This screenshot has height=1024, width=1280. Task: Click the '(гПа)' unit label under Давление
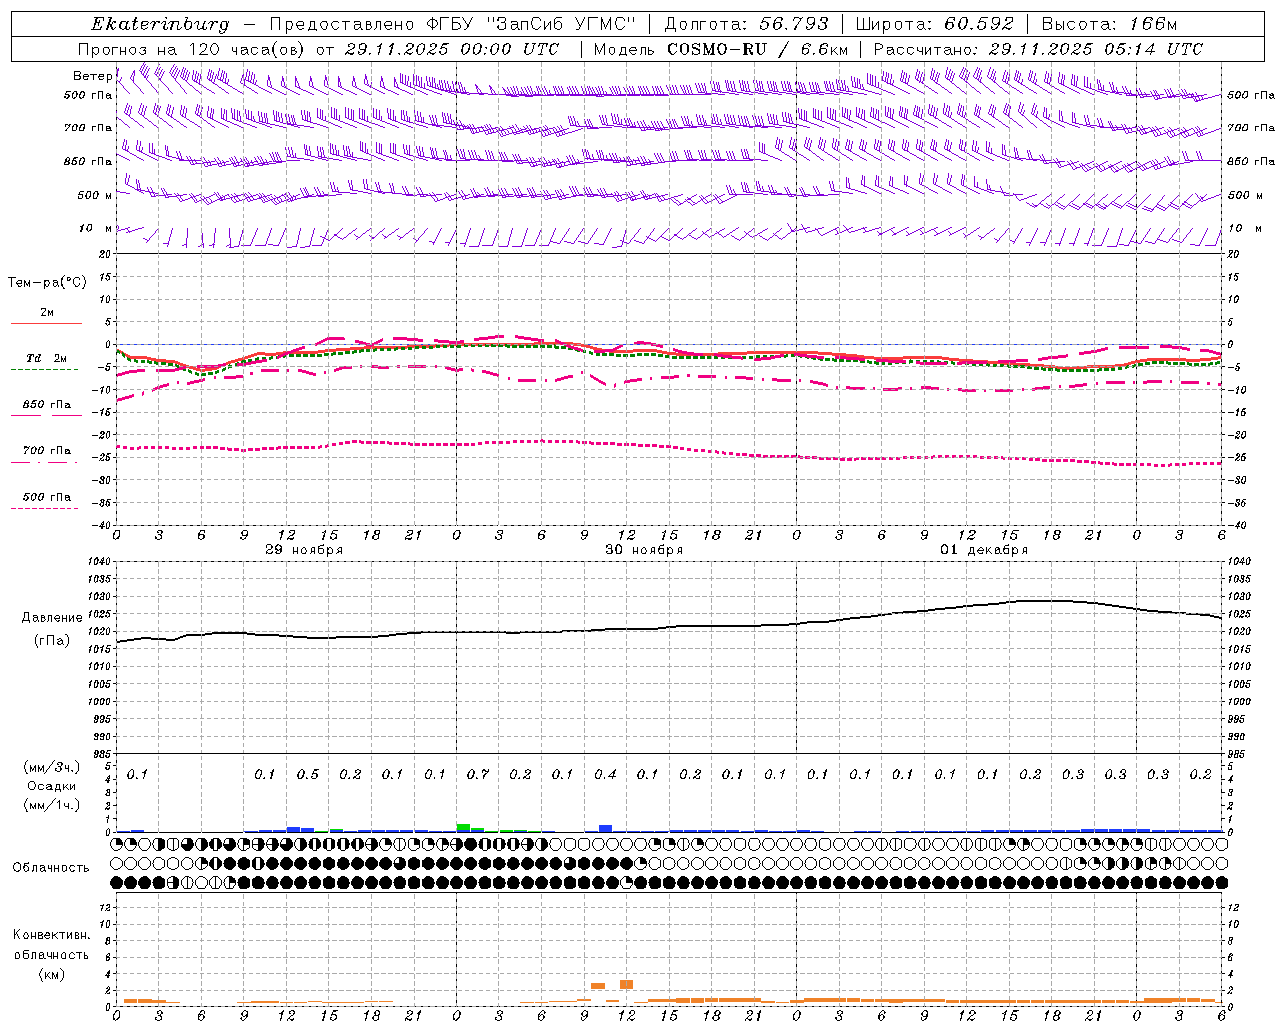(x=52, y=640)
